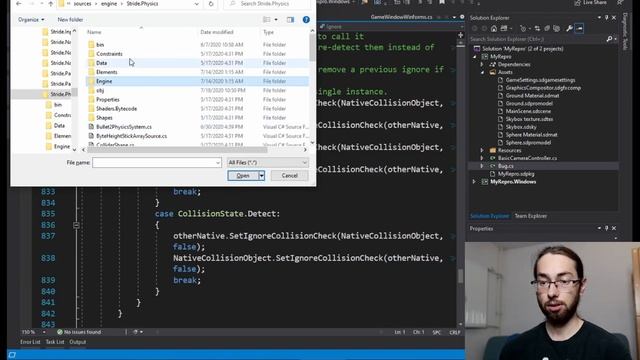Screen dimensions: 640x360
Task: Expand the Dependencies node
Action: coord(482,64)
